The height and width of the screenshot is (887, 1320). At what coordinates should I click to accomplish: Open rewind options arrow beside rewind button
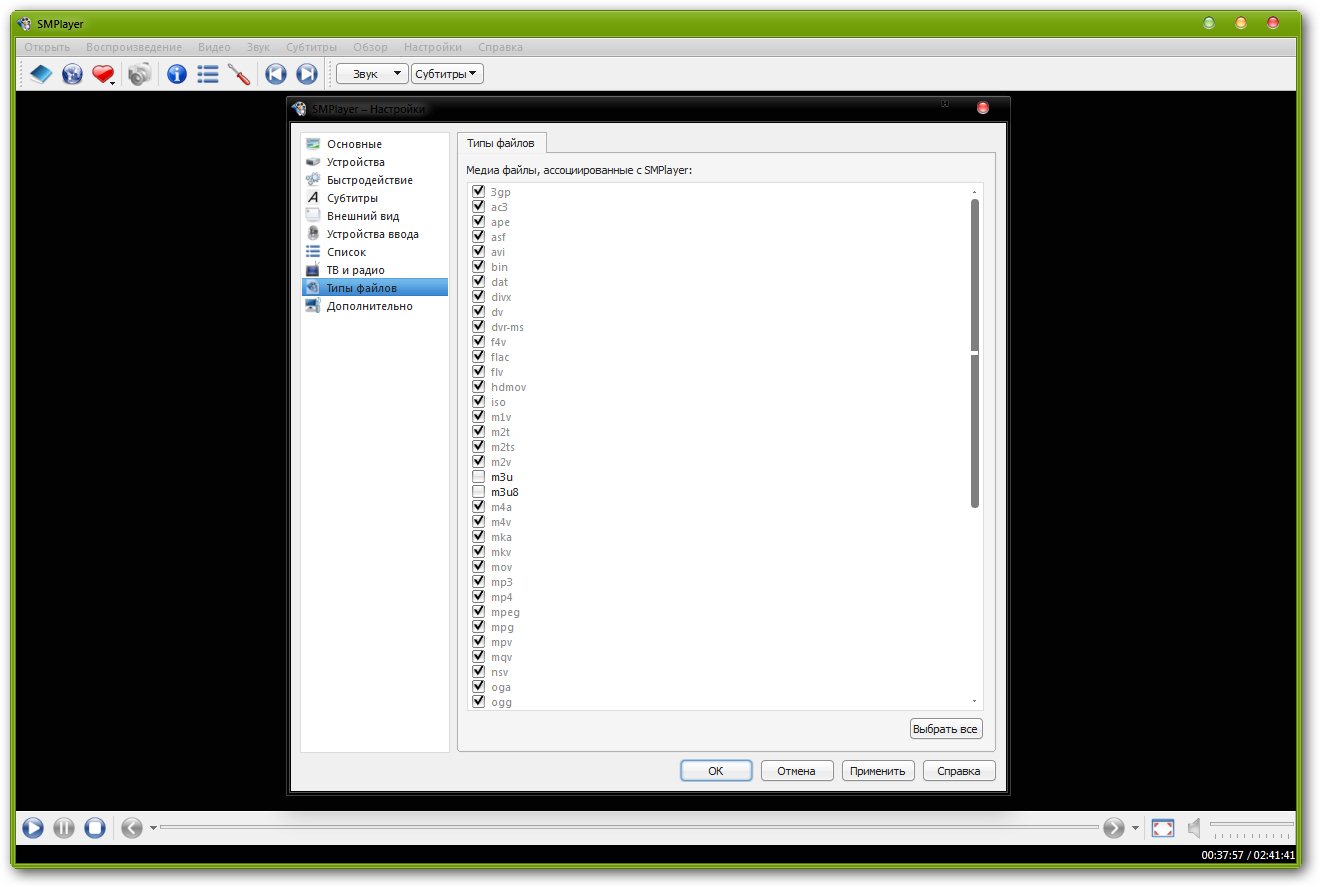[153, 828]
